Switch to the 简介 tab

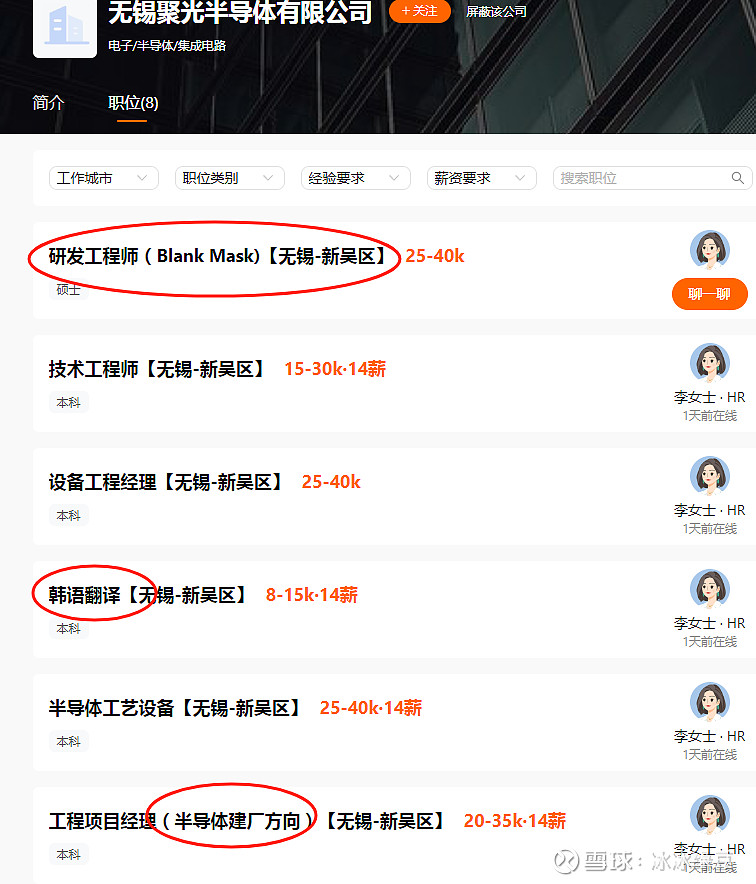pos(48,103)
